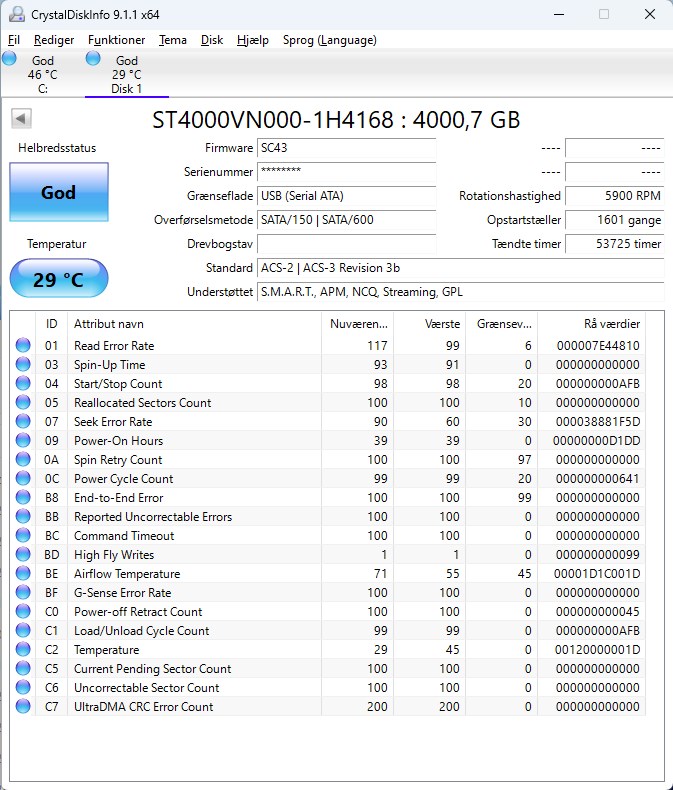This screenshot has height=790, width=673.
Task: Open the Funktioner menu
Action: tap(116, 40)
